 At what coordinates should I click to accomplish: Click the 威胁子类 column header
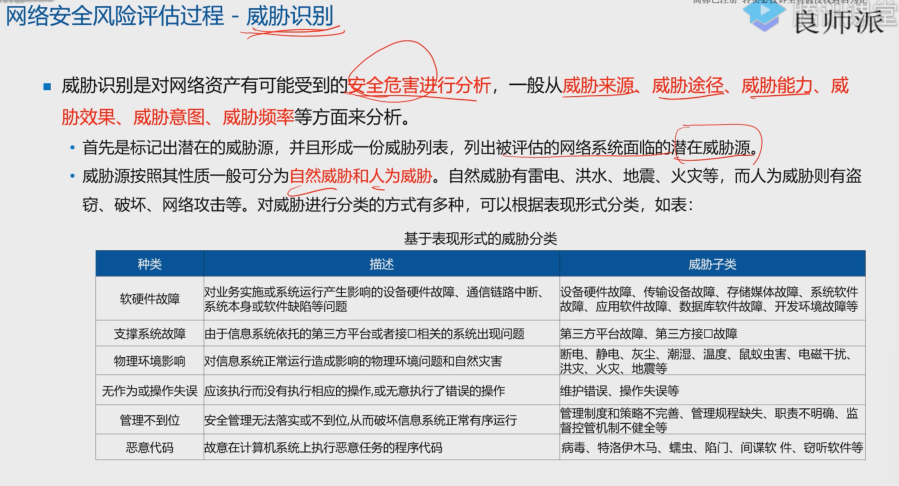[711, 264]
